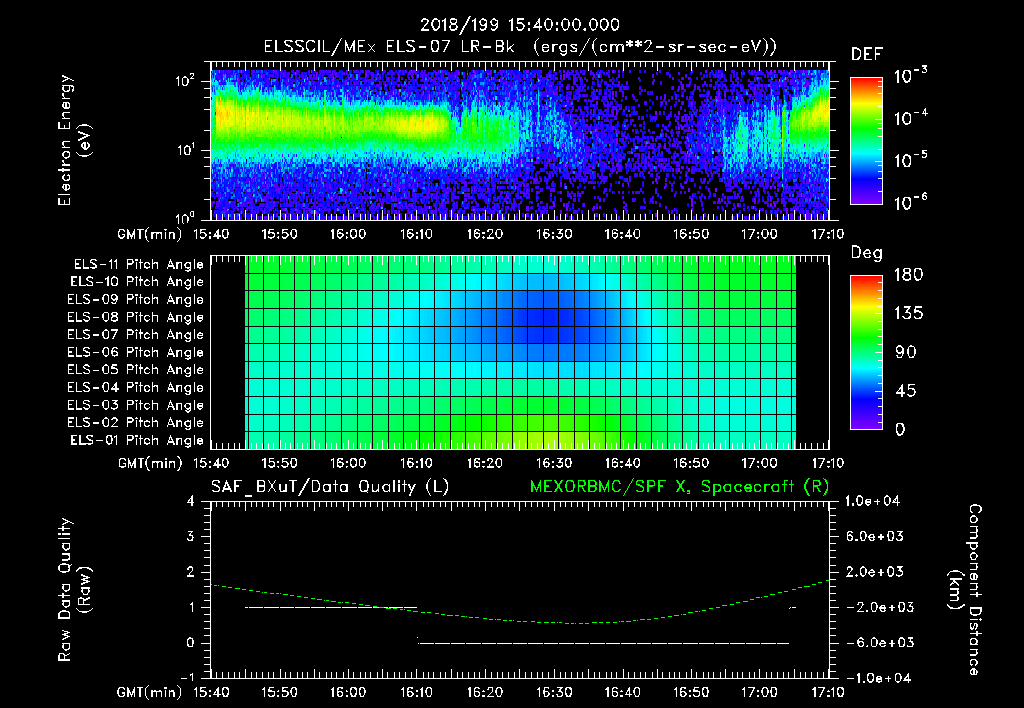Screen dimensions: 1024x708
Task: Click the 180 value on Deg scale
Action: (x=908, y=275)
